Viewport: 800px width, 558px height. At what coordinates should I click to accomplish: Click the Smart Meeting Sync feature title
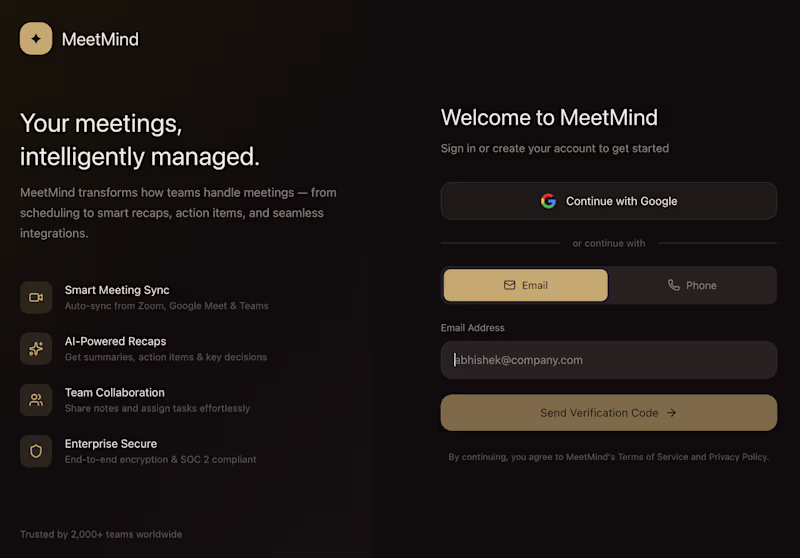117,290
